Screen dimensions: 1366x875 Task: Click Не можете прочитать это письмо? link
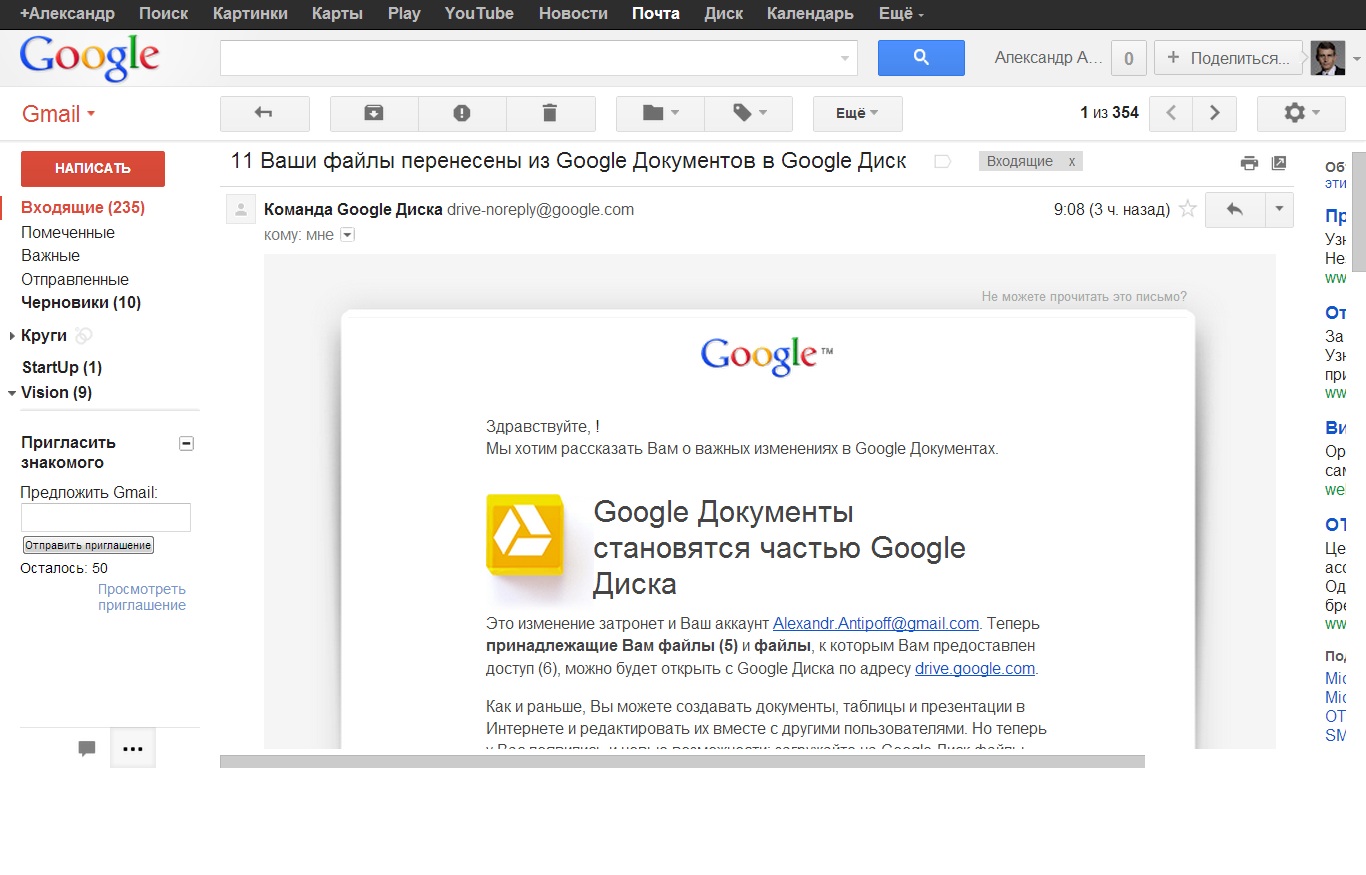click(1084, 297)
